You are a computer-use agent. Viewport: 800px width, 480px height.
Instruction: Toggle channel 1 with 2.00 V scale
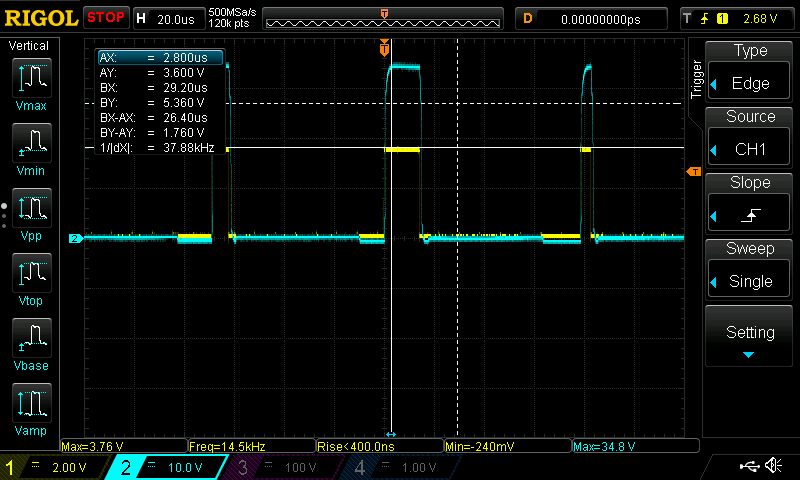click(55, 467)
